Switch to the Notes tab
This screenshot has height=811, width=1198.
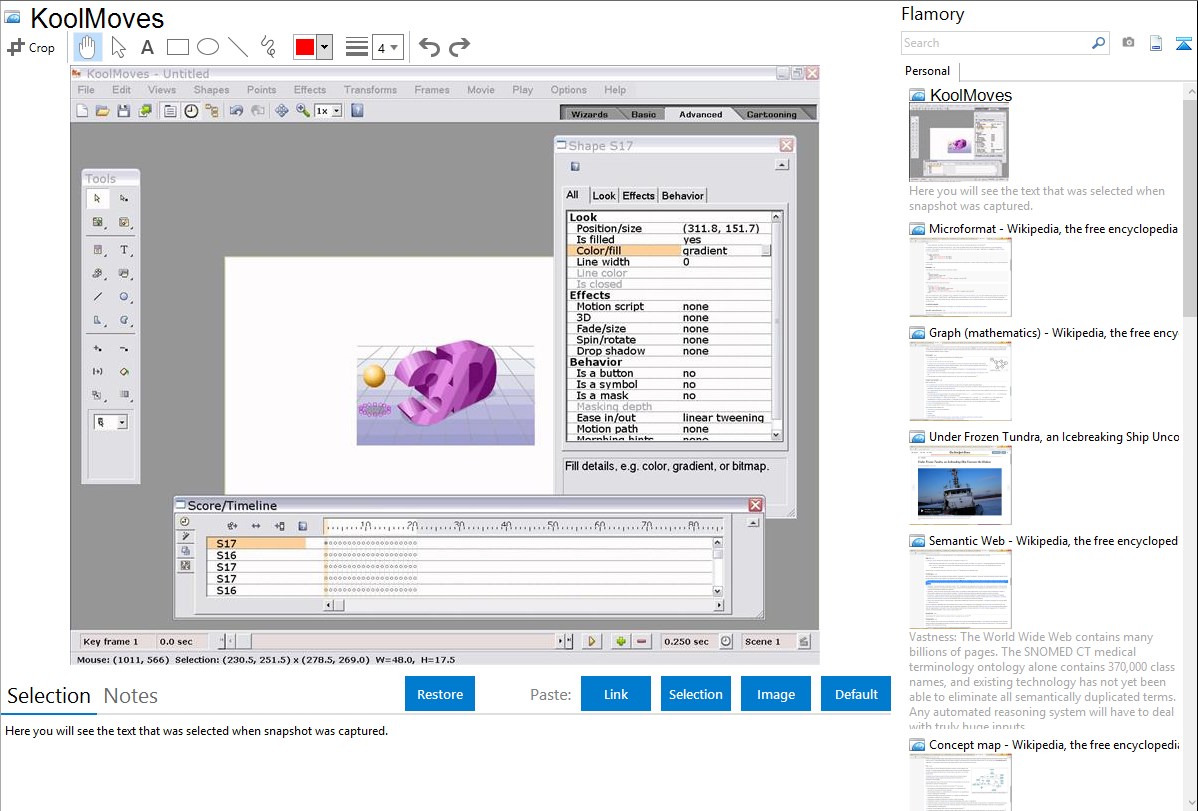click(131, 696)
